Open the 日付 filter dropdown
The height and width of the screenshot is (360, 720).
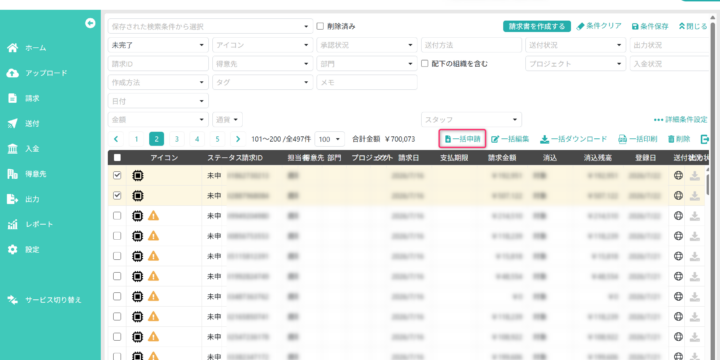[x=158, y=101]
